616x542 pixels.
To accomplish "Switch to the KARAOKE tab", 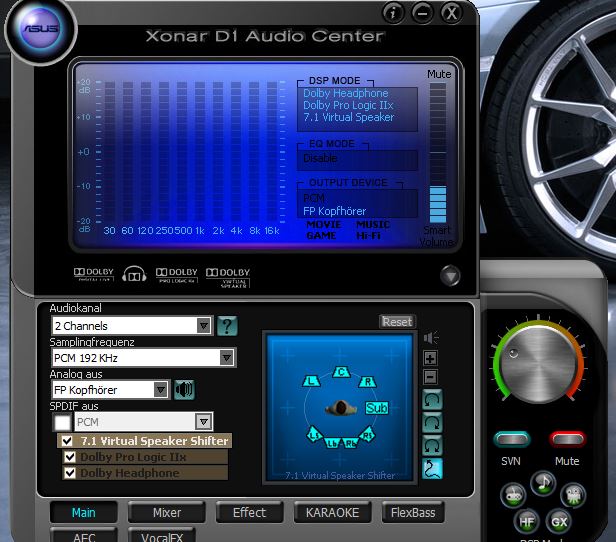I will (x=332, y=513).
